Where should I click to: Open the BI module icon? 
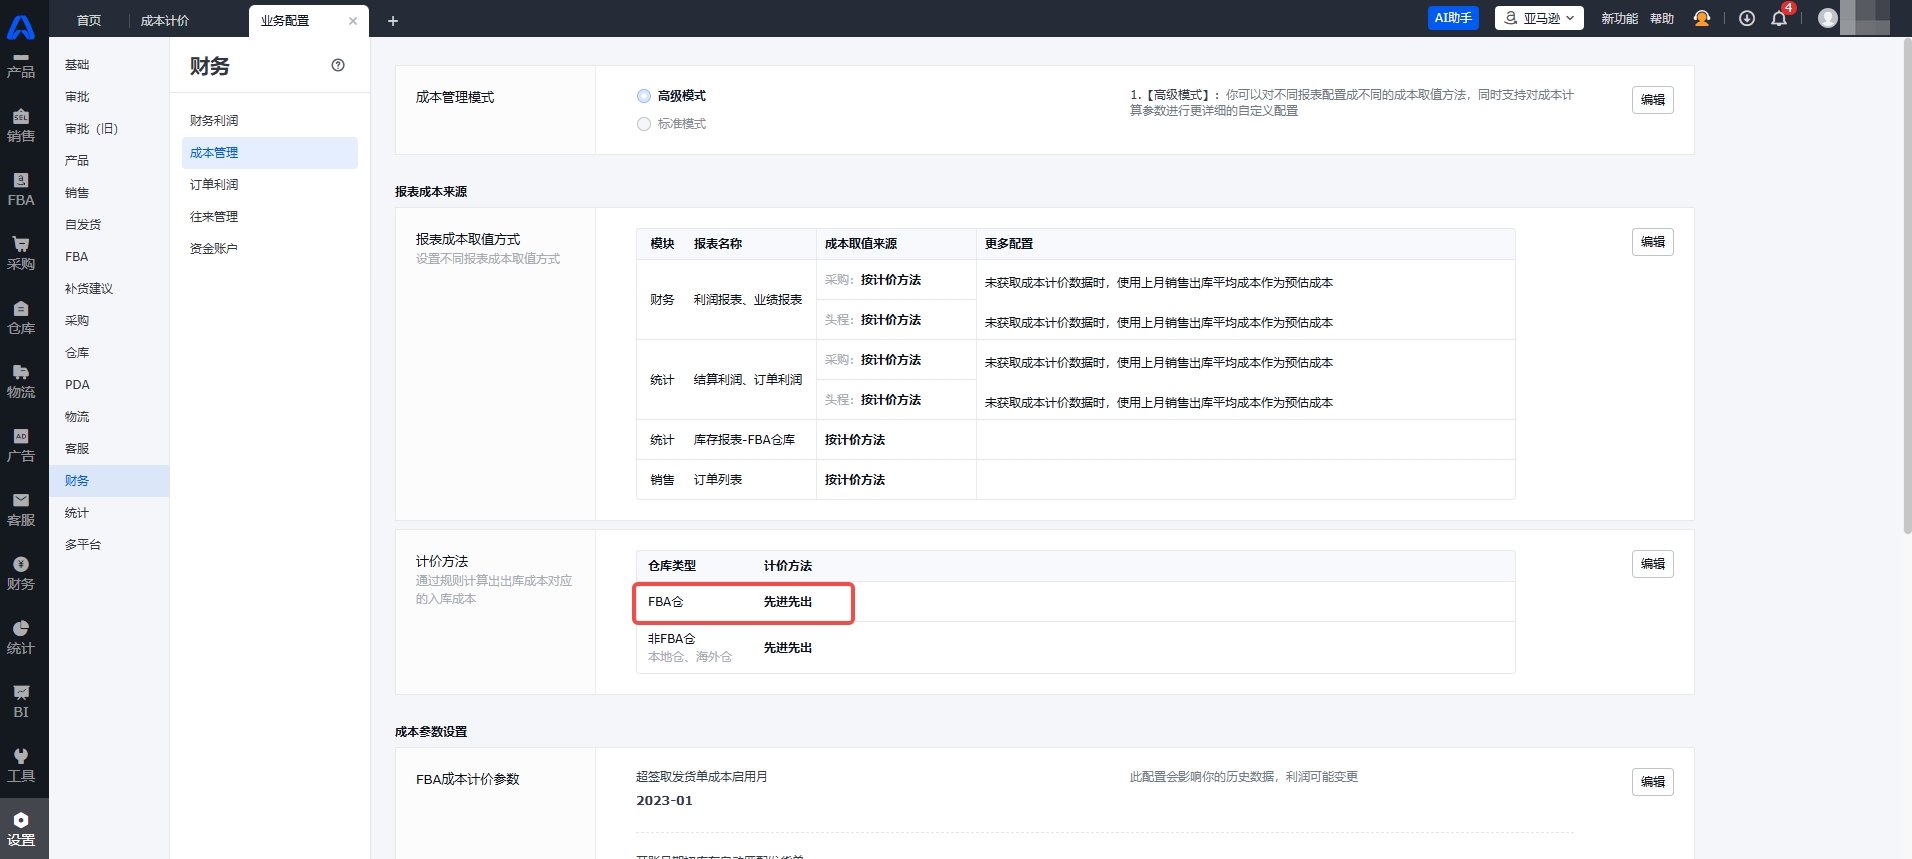point(21,701)
